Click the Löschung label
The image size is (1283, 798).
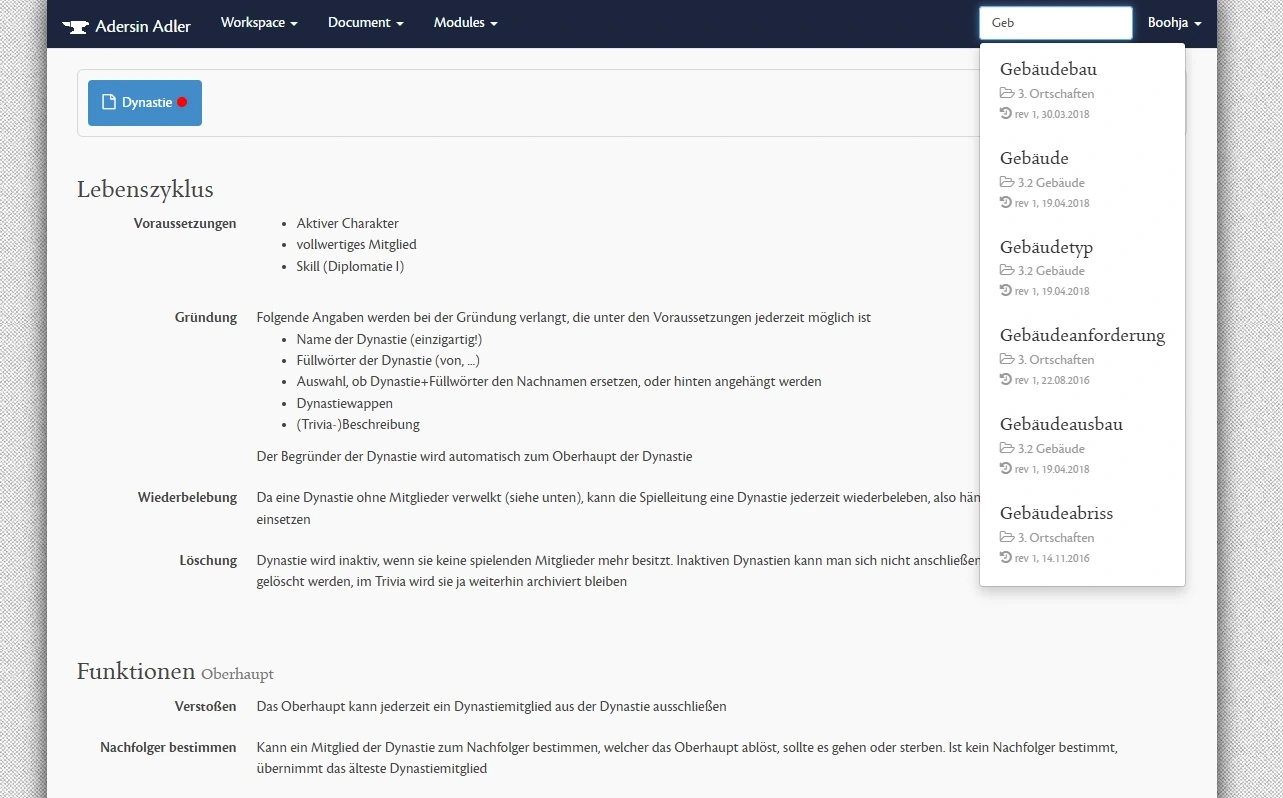[x=208, y=560]
